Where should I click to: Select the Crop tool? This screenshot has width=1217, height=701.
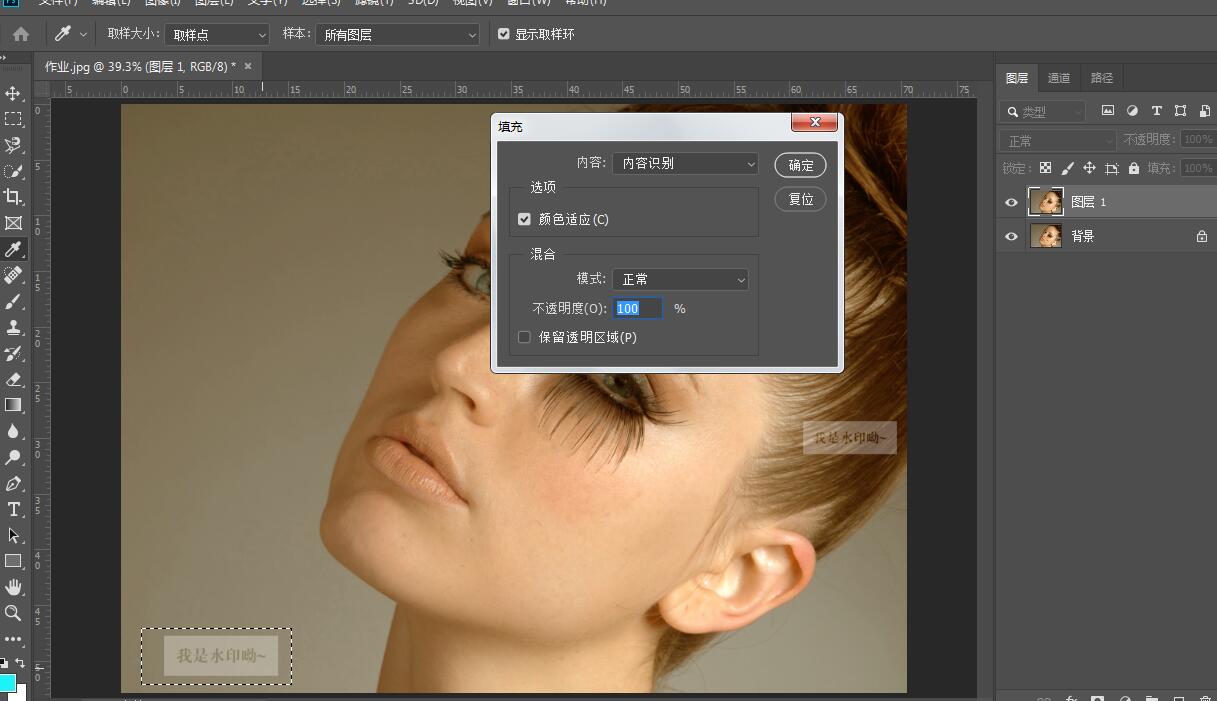click(x=13, y=197)
